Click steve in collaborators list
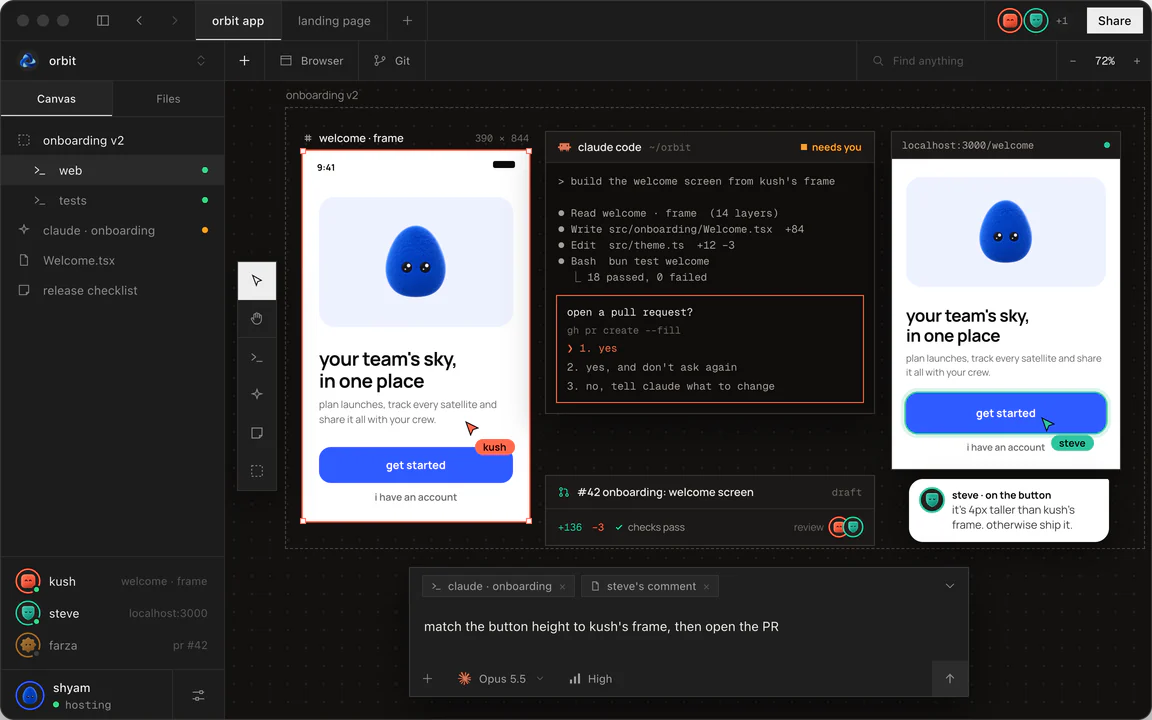Screen dimensions: 1152x720 coord(112,613)
